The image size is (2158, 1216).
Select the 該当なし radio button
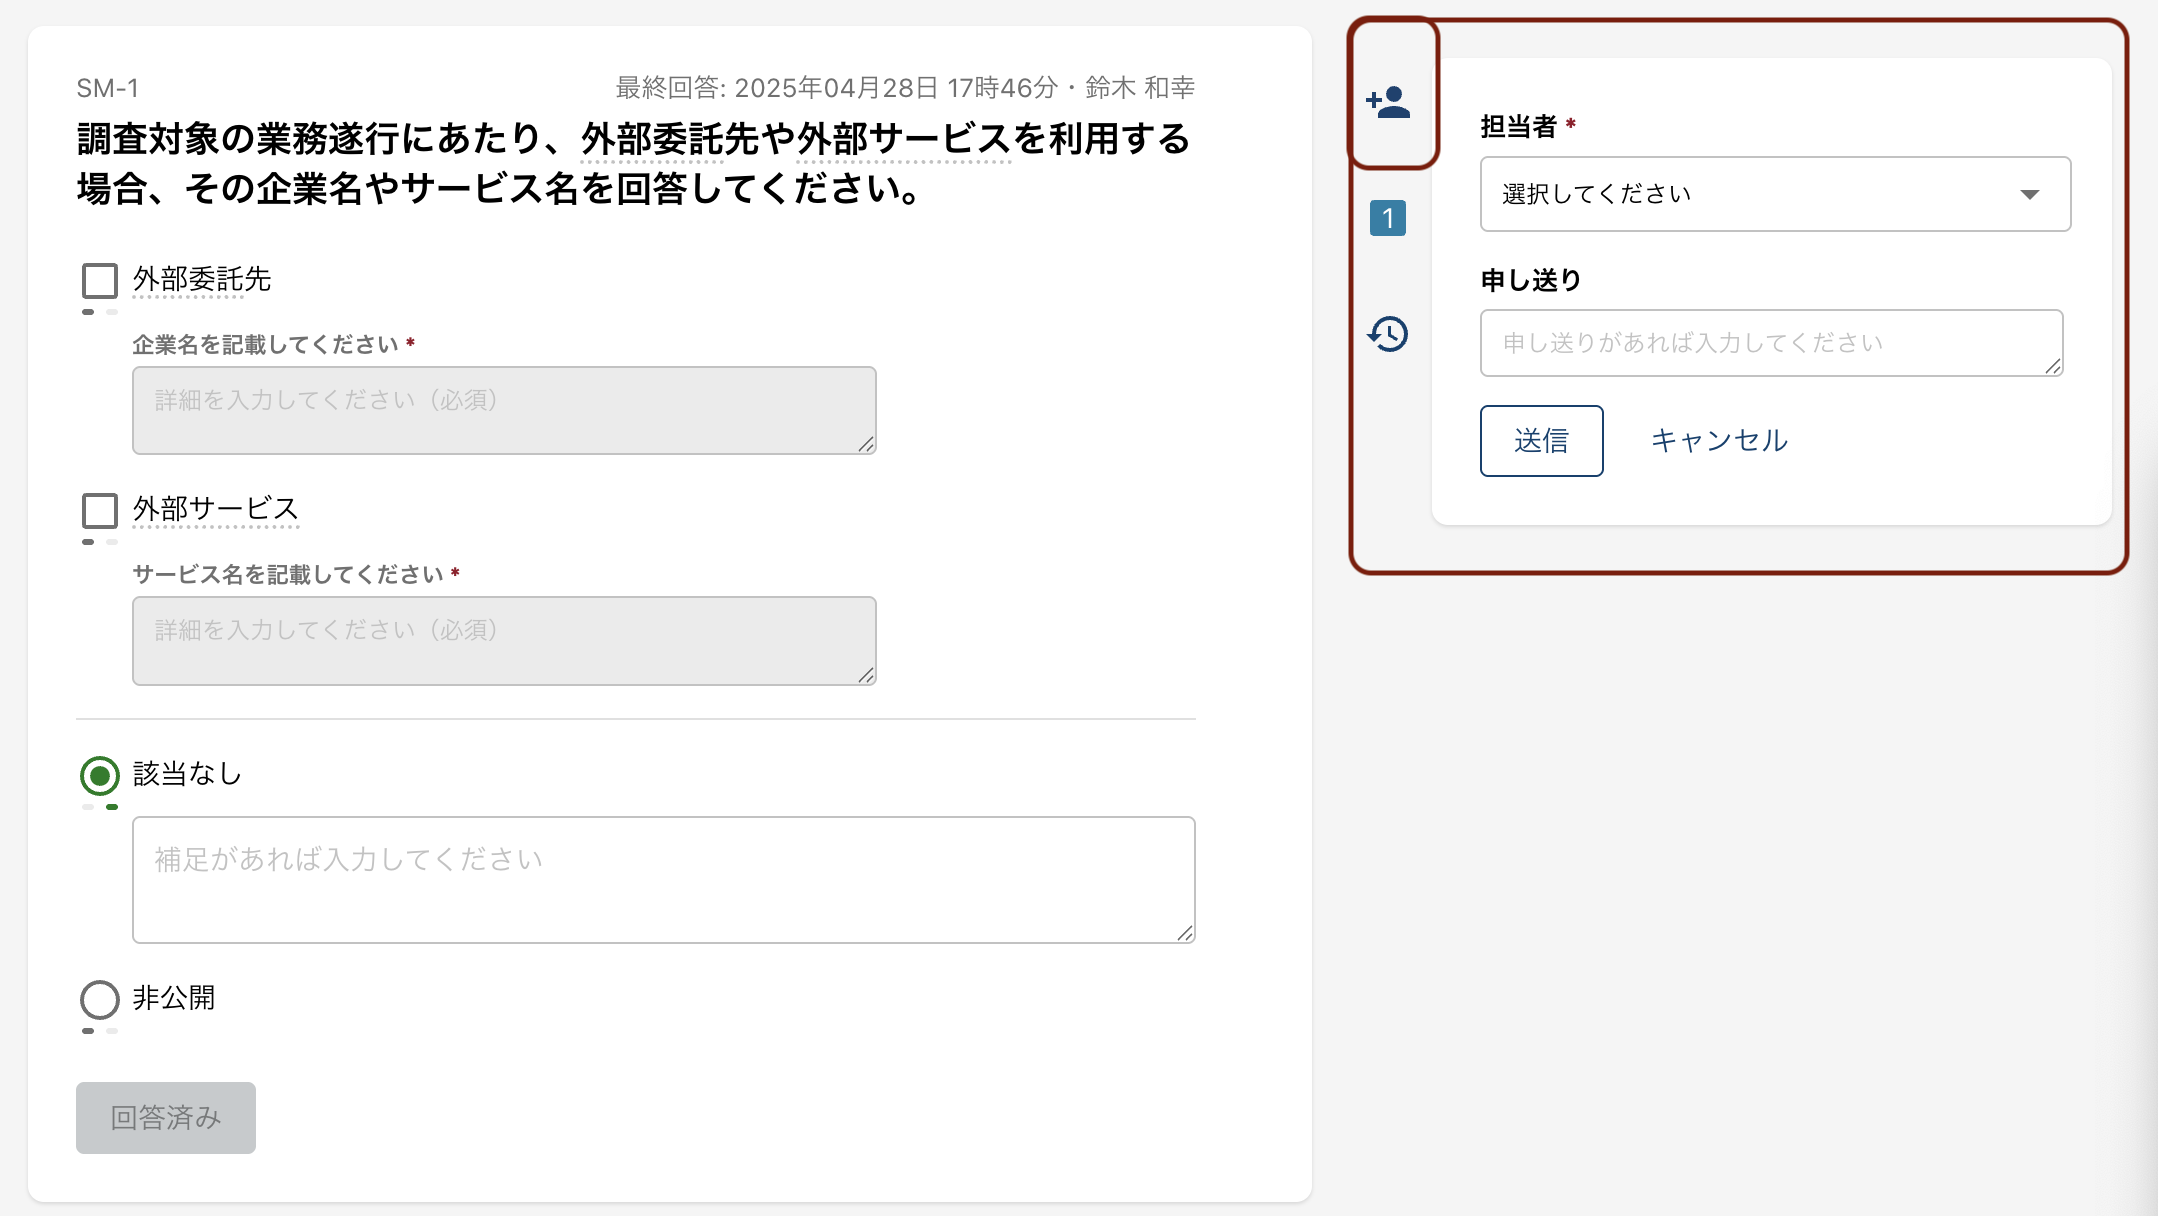(x=100, y=776)
